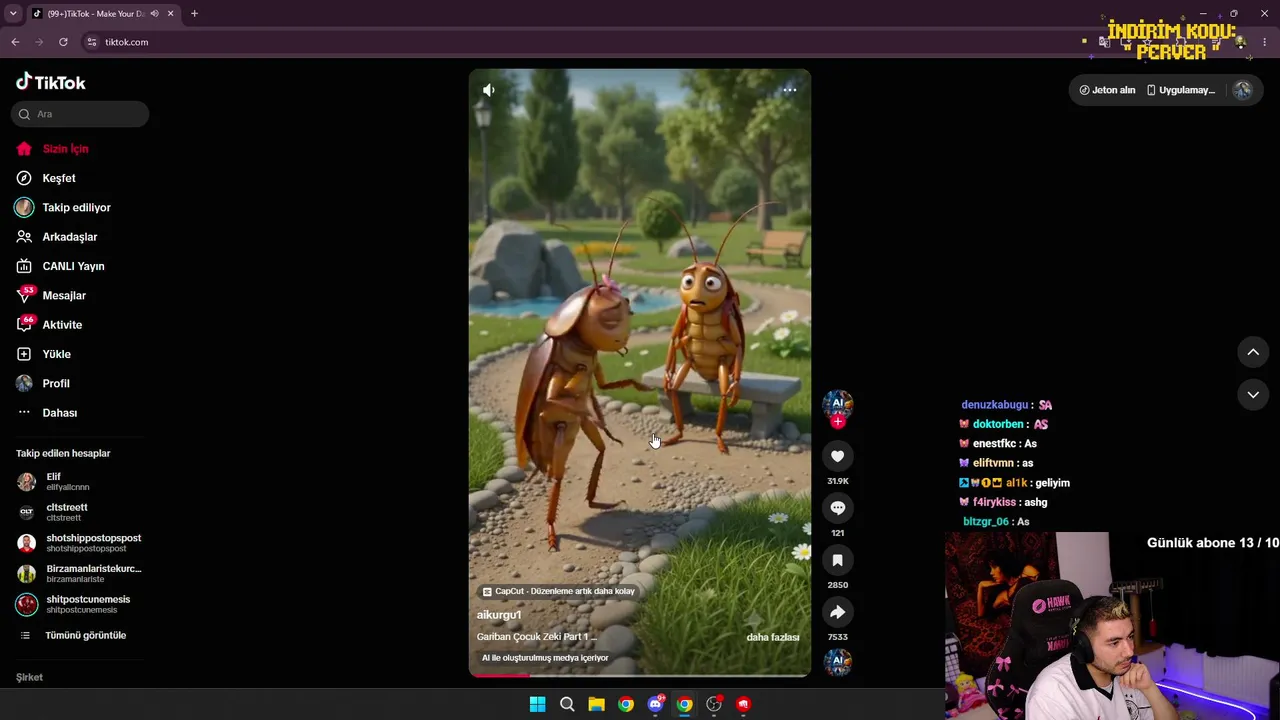The width and height of the screenshot is (1280, 720).
Task: Click the CapCut promotion tag
Action: pos(558,591)
